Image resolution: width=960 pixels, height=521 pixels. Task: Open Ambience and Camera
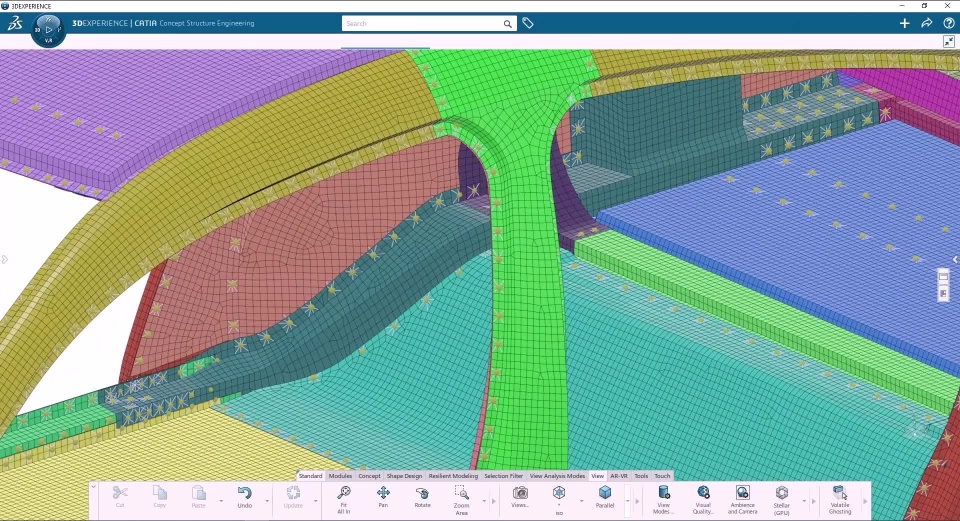(x=742, y=492)
